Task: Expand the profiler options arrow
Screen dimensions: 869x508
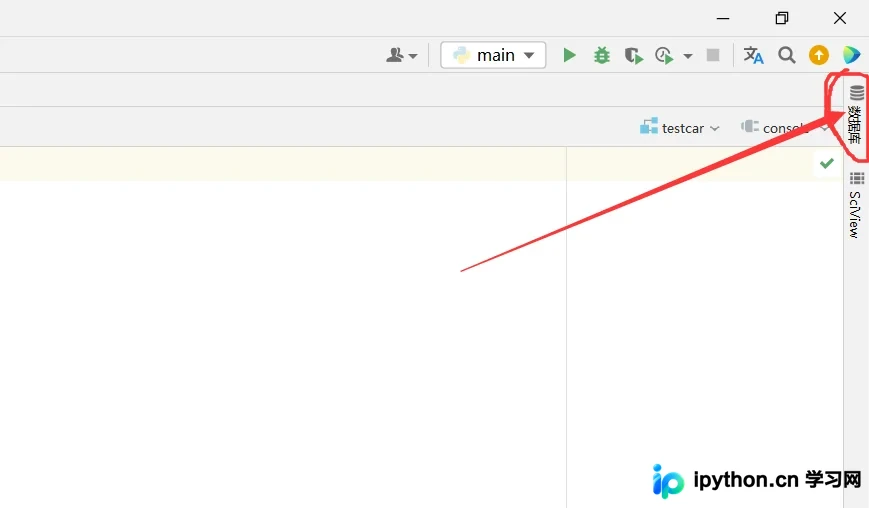Action: (688, 56)
